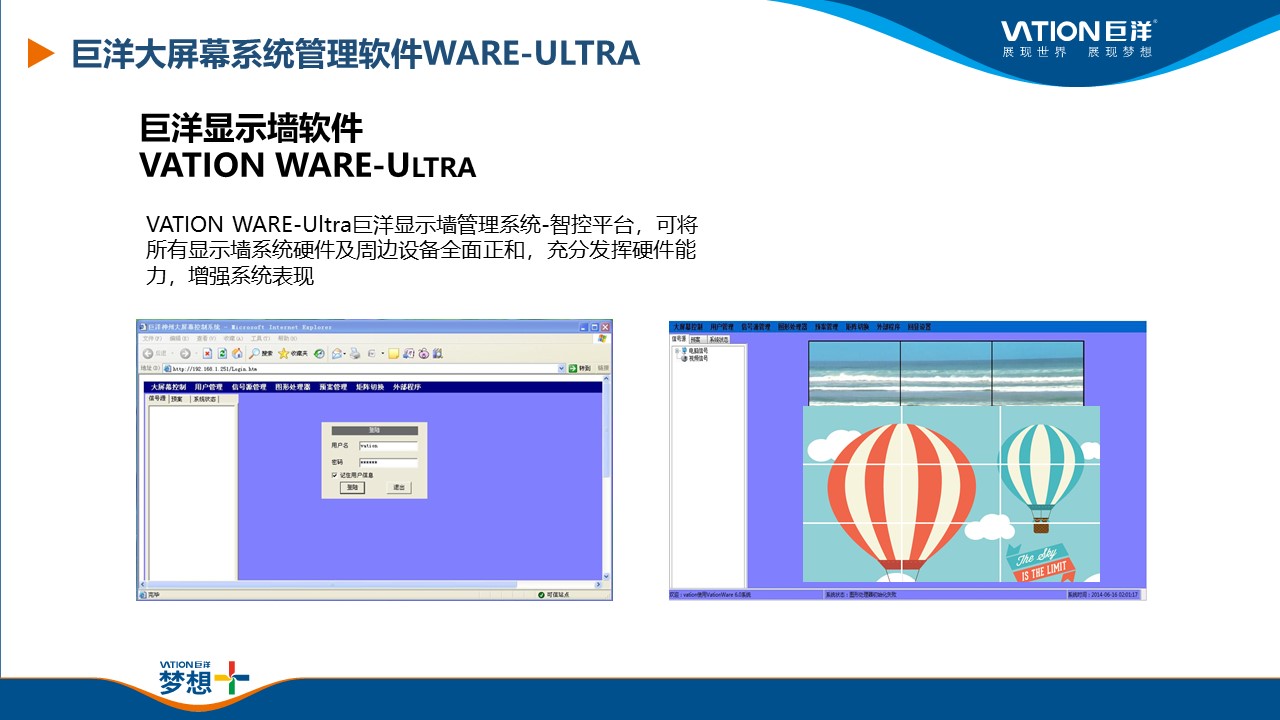
Task: Click the IE Stop icon
Action: [208, 353]
